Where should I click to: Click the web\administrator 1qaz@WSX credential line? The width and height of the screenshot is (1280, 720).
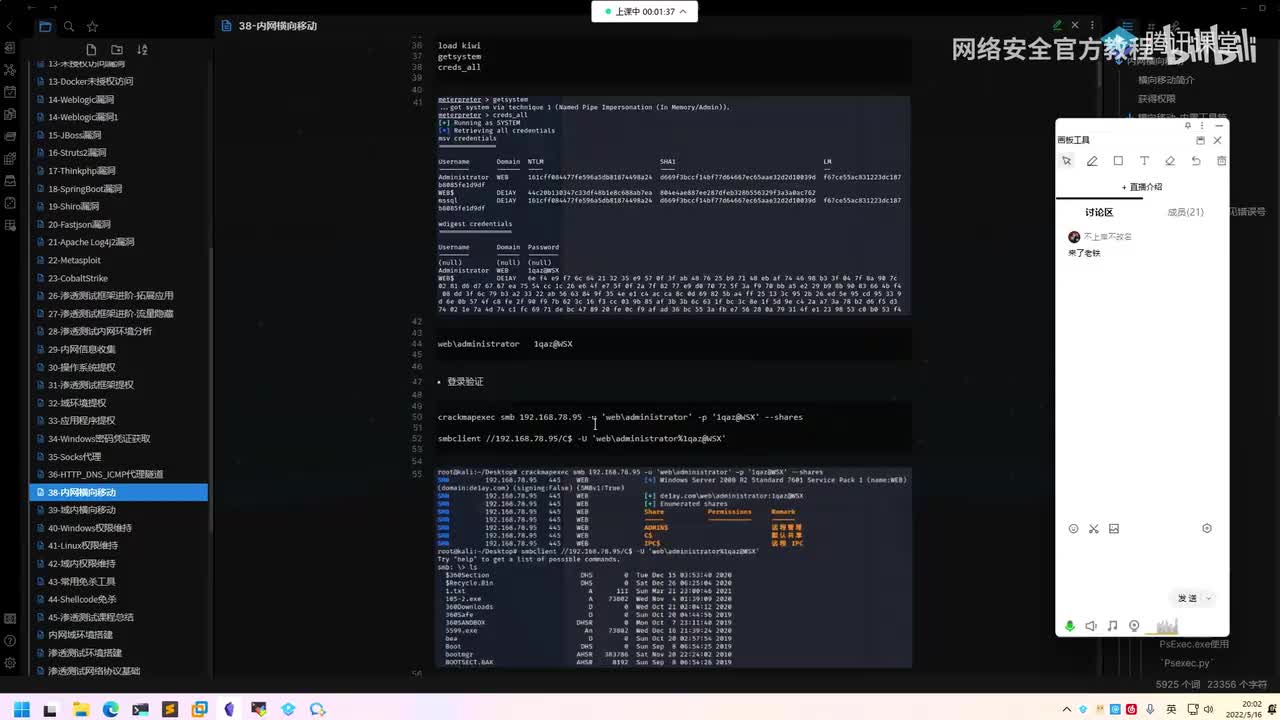pyautogui.click(x=505, y=344)
